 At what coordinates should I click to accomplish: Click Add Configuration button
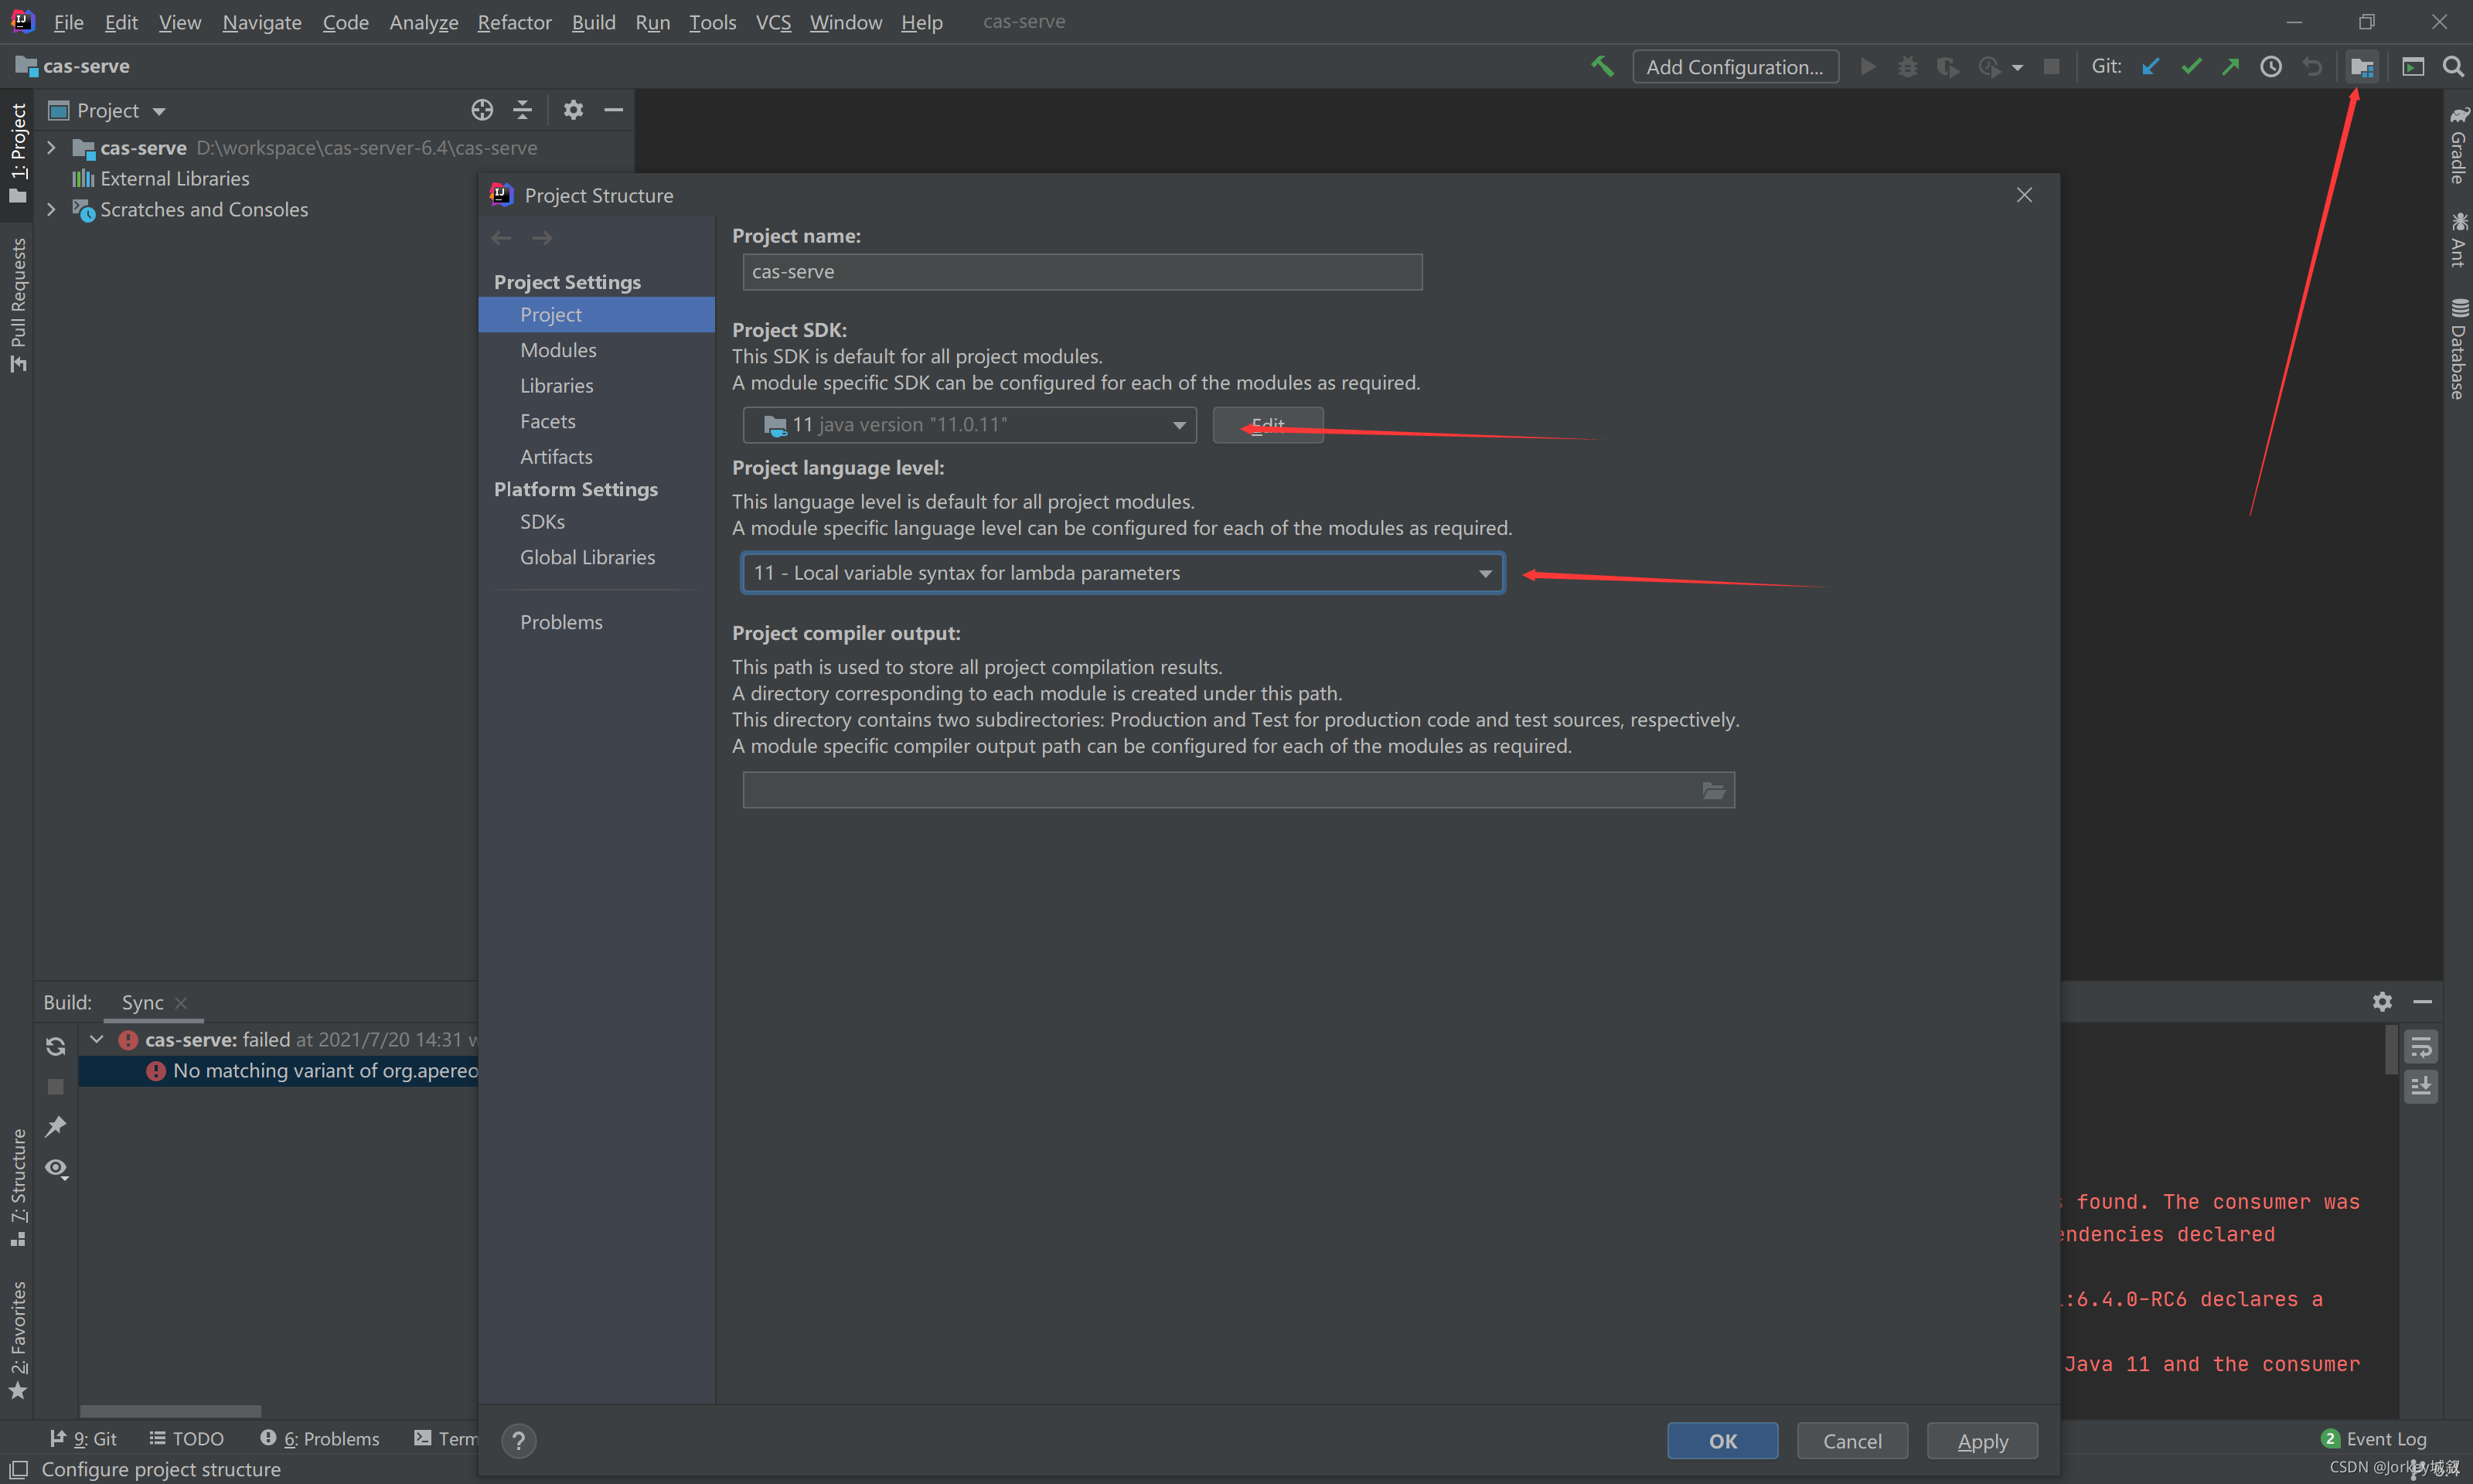(x=1735, y=67)
